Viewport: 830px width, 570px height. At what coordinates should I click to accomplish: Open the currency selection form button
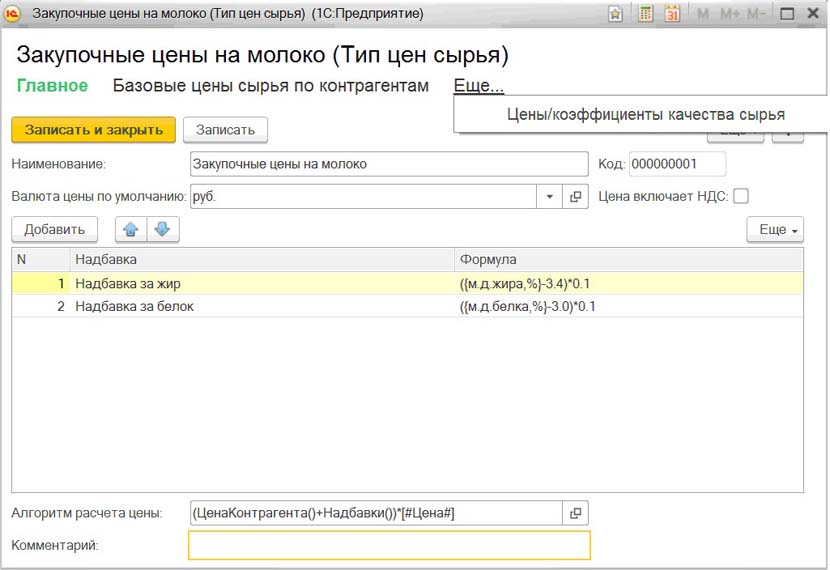(576, 197)
